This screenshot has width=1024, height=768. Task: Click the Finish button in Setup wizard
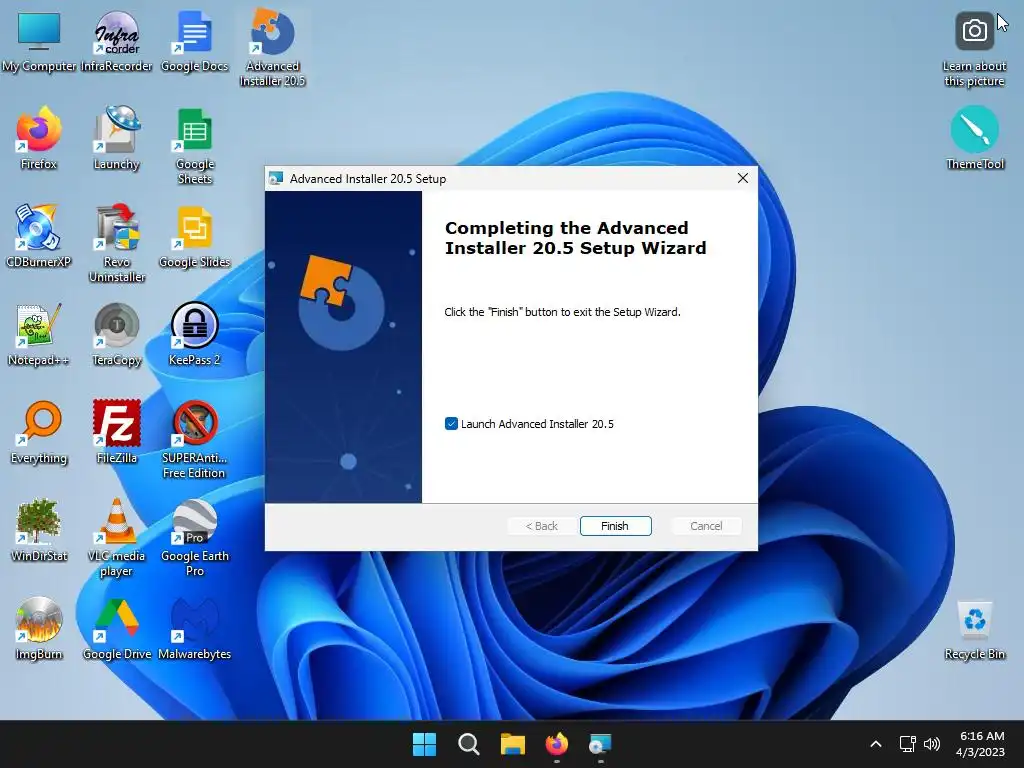tap(615, 526)
